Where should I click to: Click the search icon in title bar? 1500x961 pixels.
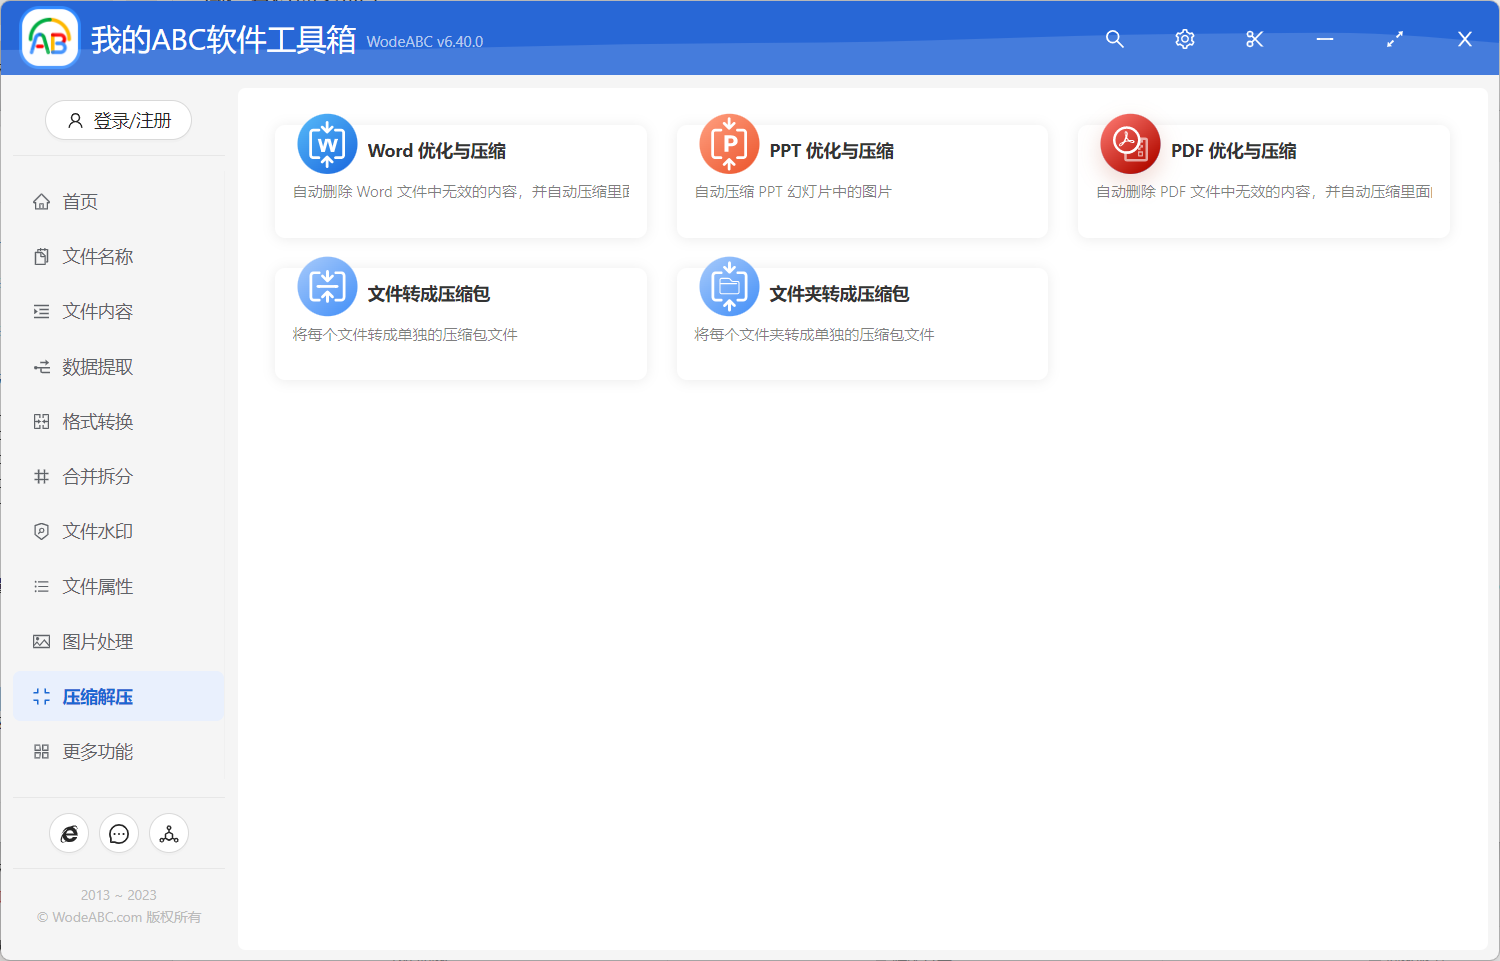[x=1114, y=39]
